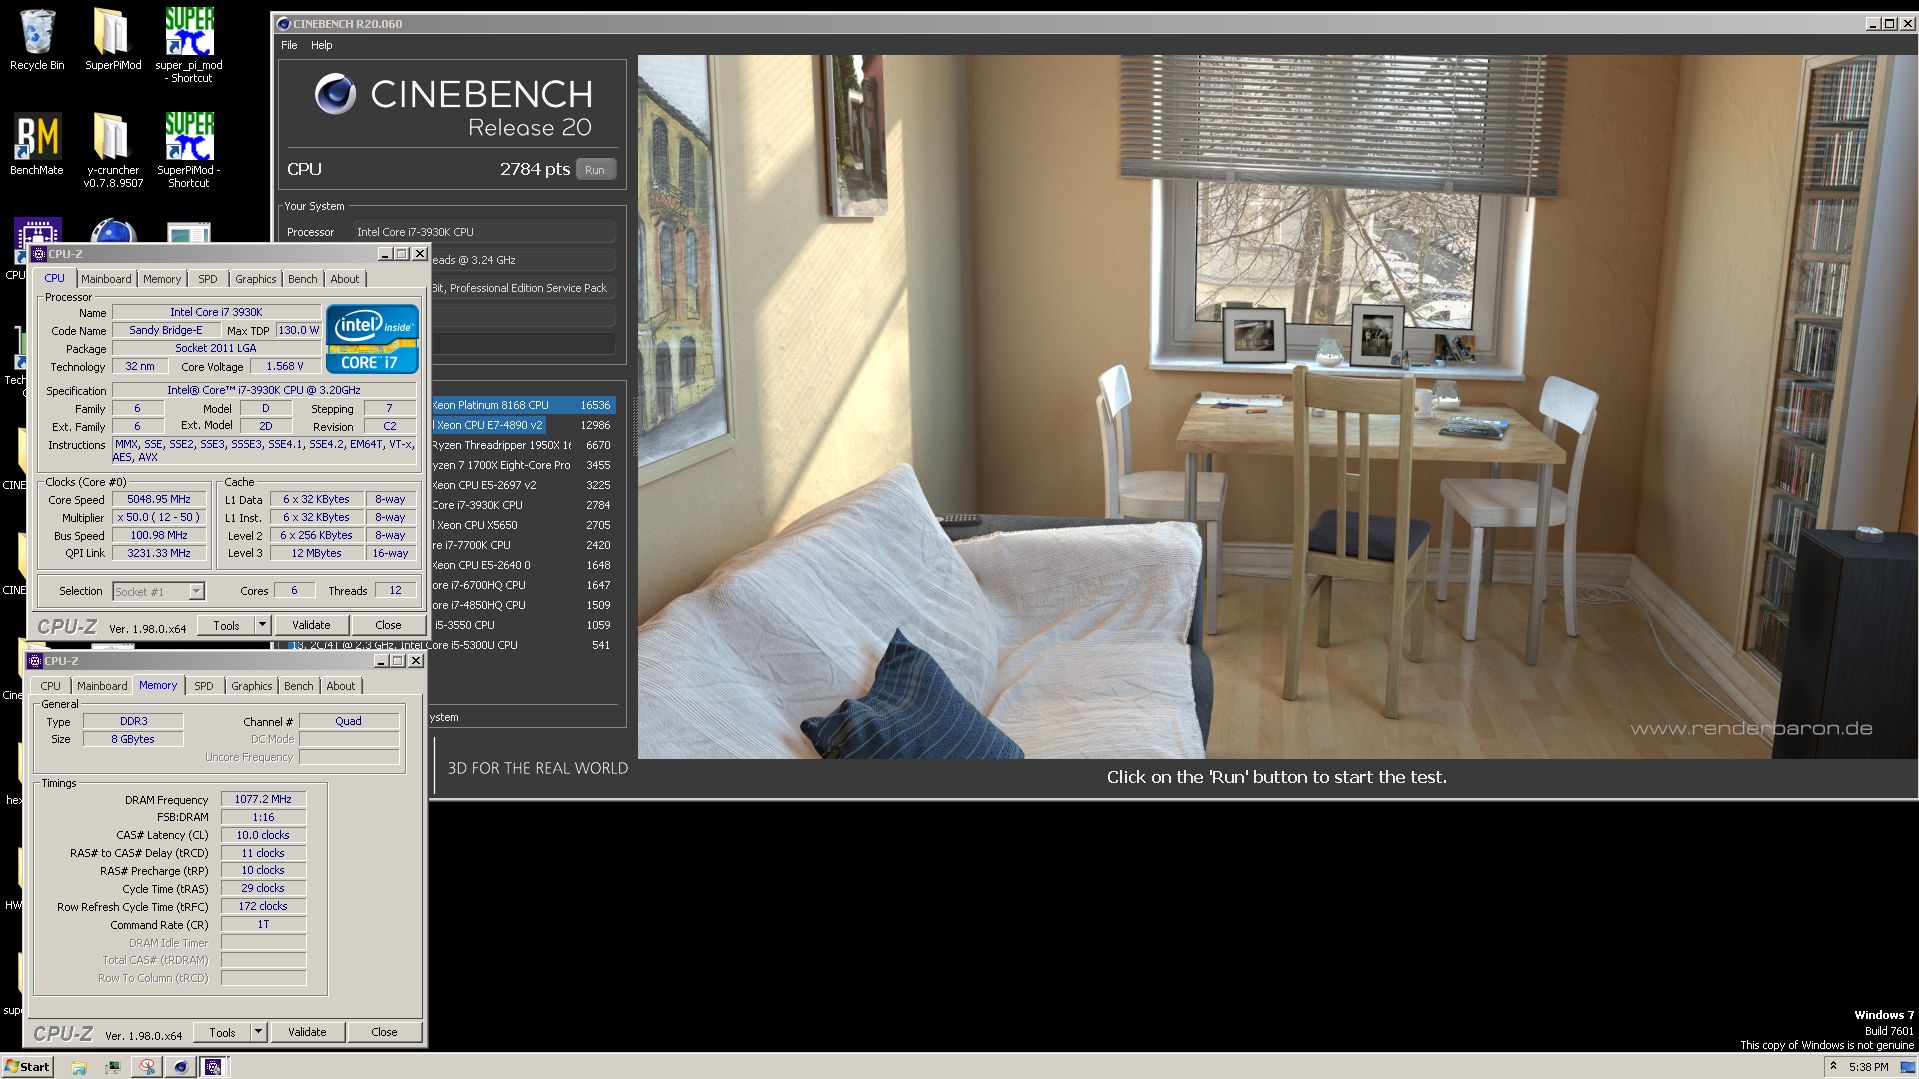1919x1079 pixels.
Task: Select Mainboard tab in lower CPU-Z window
Action: (x=102, y=686)
